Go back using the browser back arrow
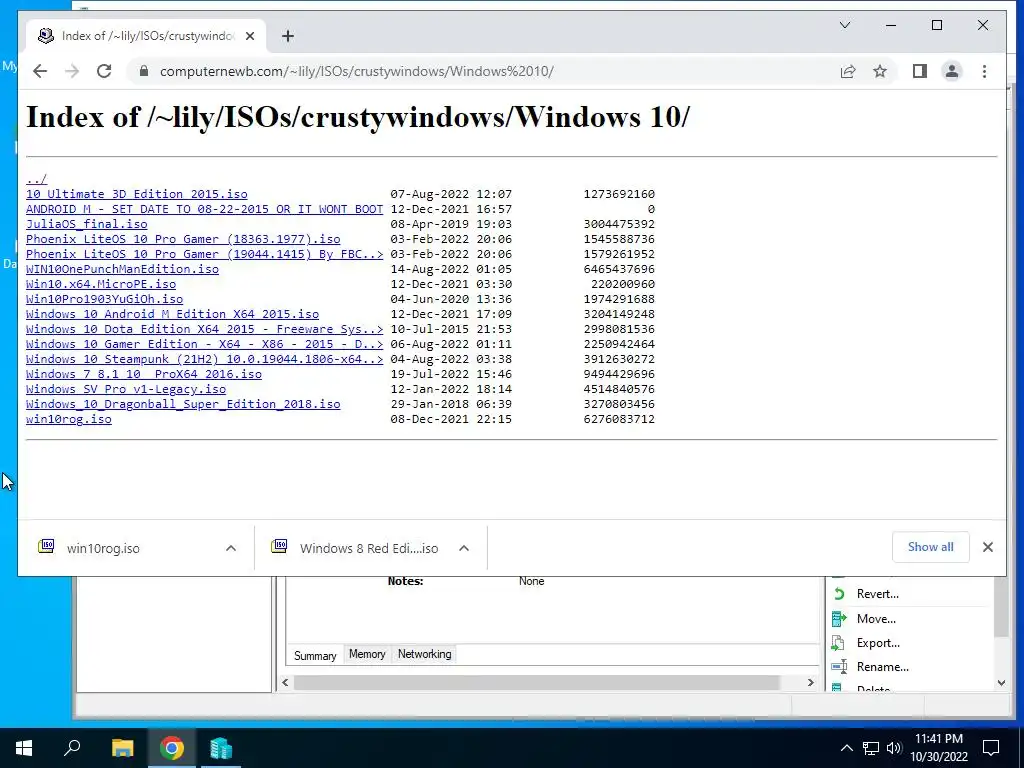This screenshot has height=768, width=1024. pos(40,71)
